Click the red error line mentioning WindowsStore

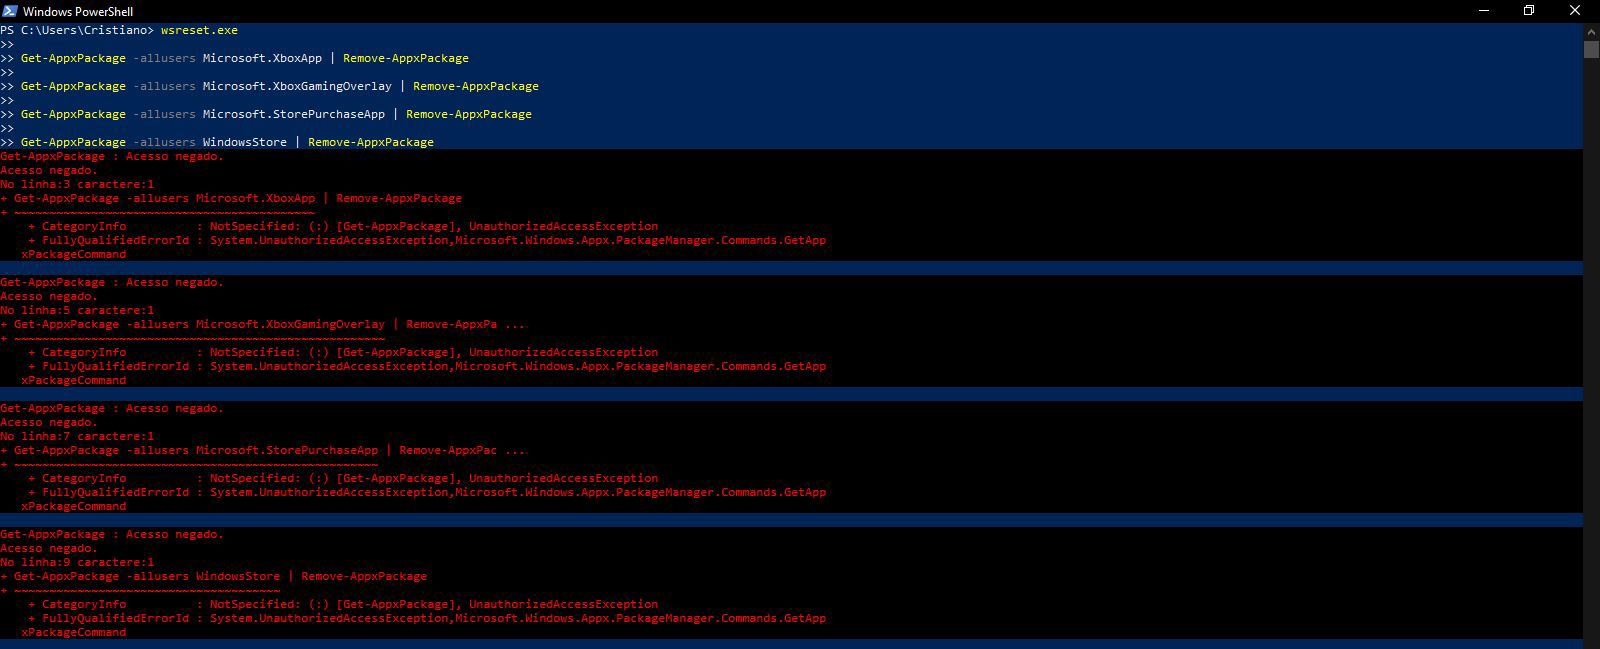213,576
